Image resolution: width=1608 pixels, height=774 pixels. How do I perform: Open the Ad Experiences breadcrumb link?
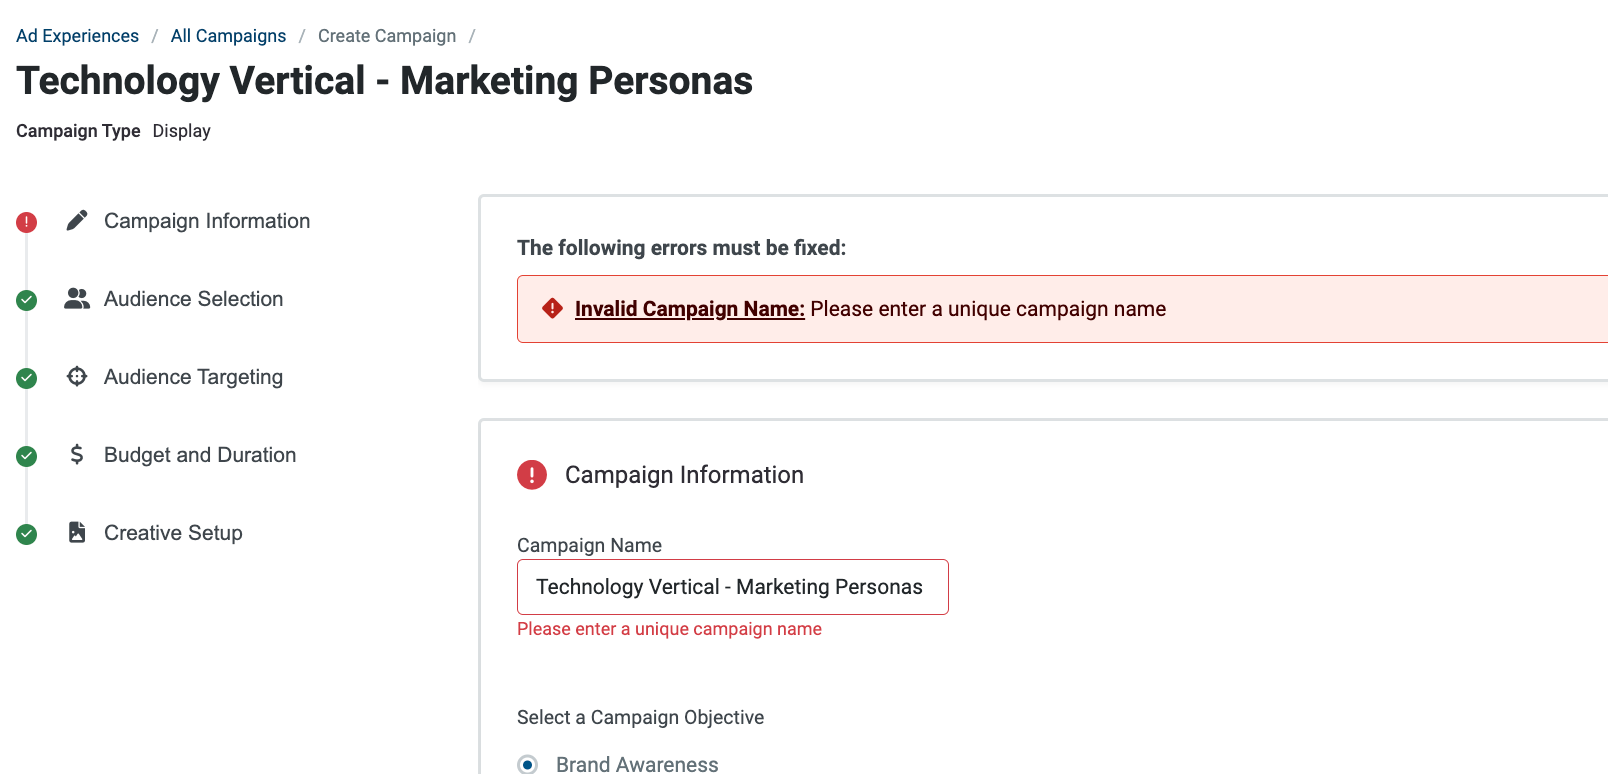pos(77,36)
